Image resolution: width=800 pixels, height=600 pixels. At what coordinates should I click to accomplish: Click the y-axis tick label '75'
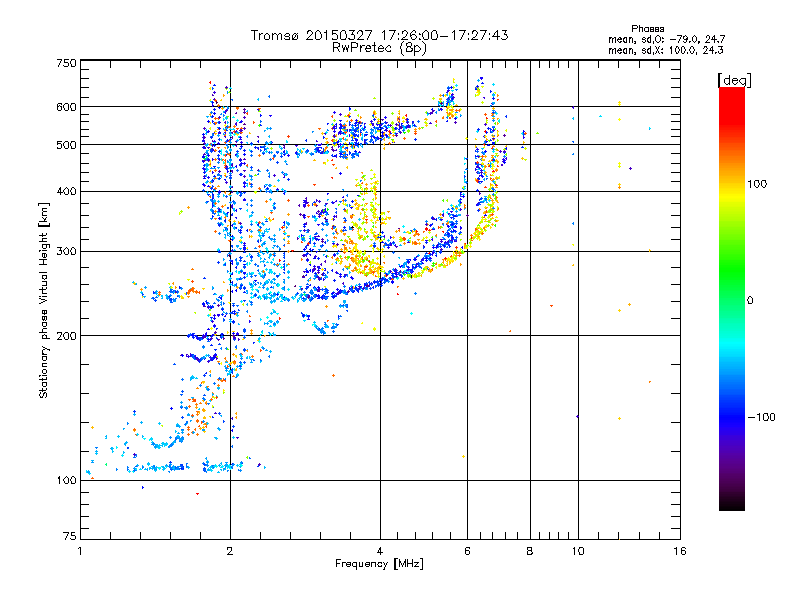click(x=70, y=536)
